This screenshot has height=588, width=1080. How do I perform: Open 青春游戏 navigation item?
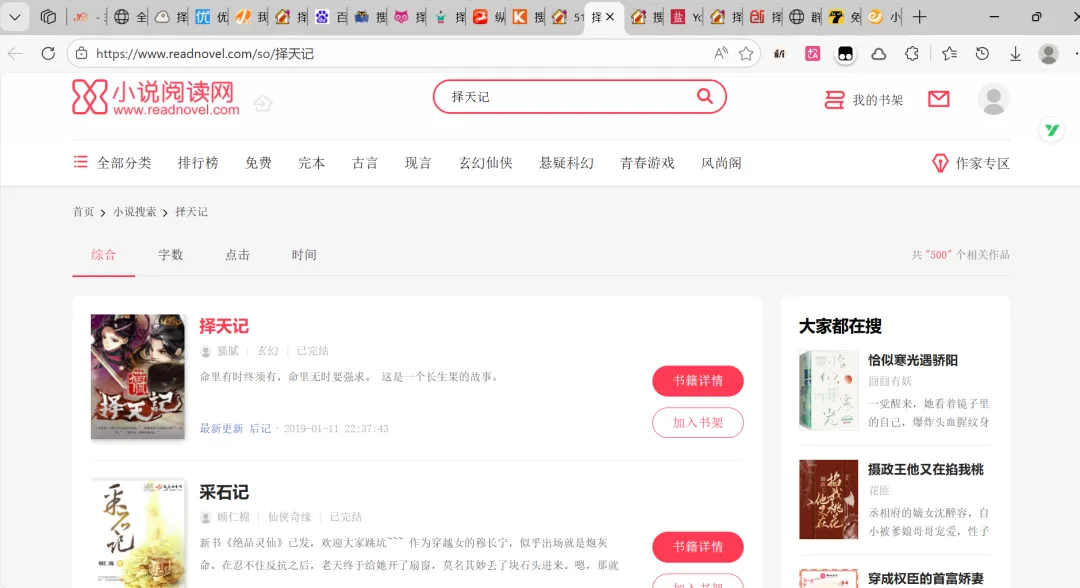point(647,163)
